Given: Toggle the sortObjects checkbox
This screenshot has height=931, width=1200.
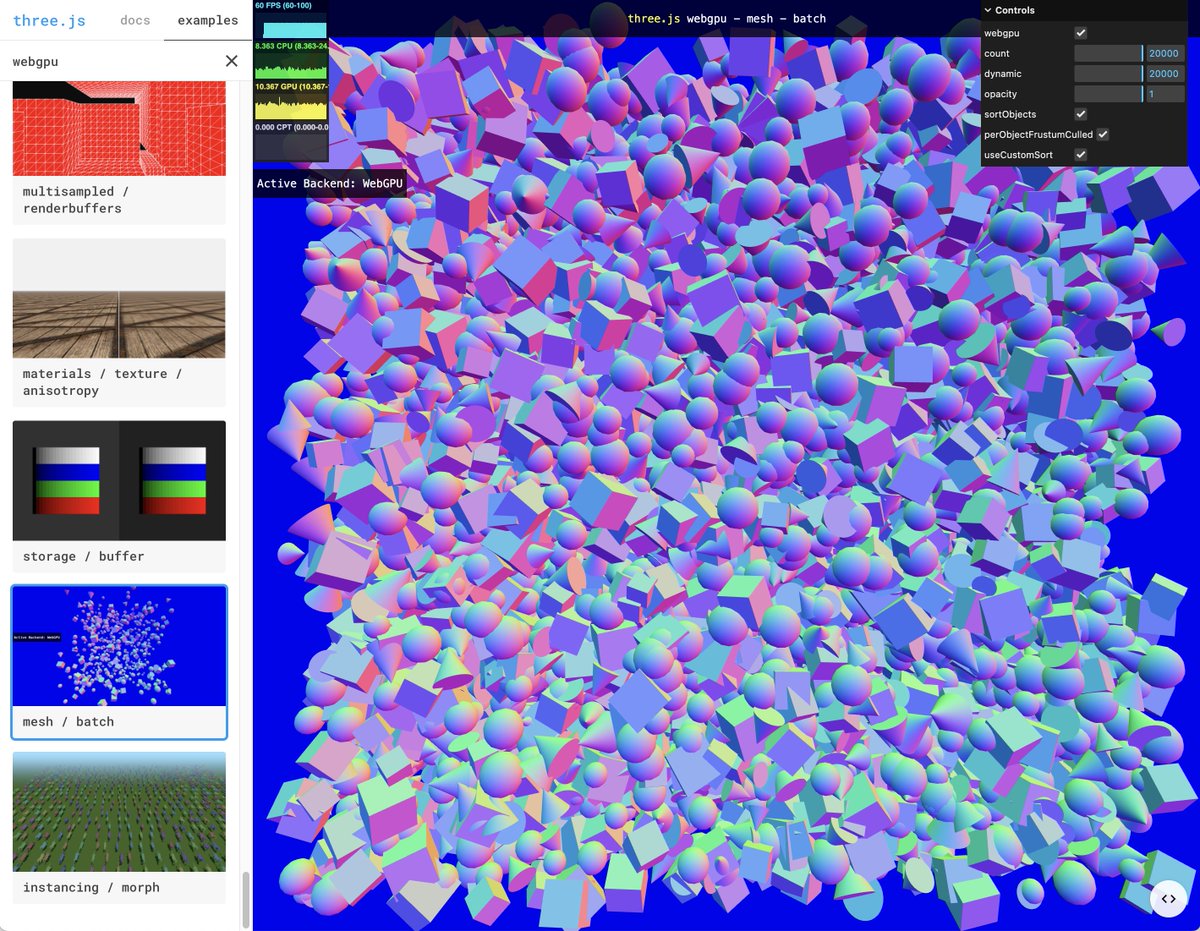Looking at the screenshot, I should tap(1080, 114).
